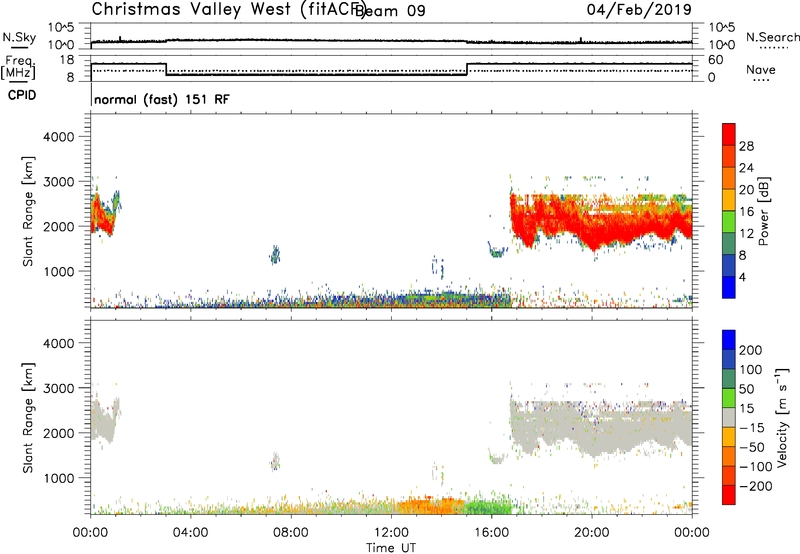
Task: Click the '-100' label on the velocity colorbar
Action: pos(756,467)
